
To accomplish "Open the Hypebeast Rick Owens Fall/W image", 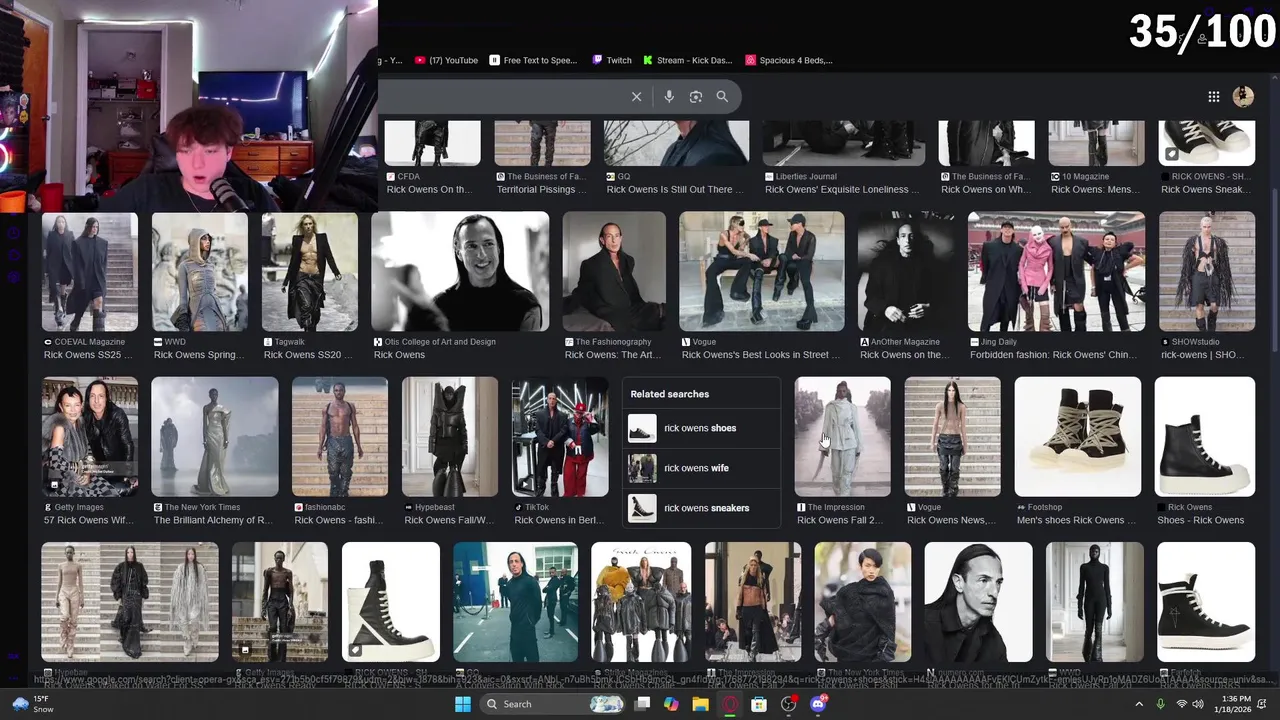I will point(450,436).
